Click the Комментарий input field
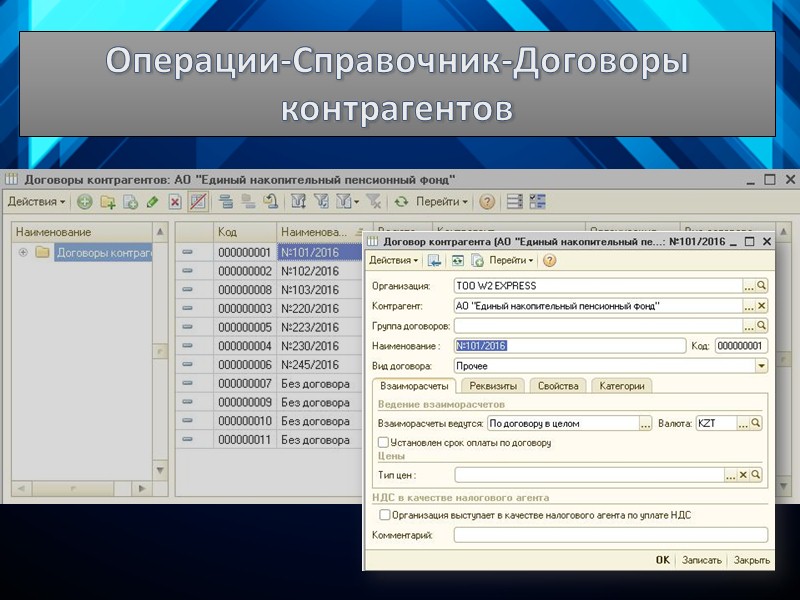The image size is (800, 600). point(611,535)
